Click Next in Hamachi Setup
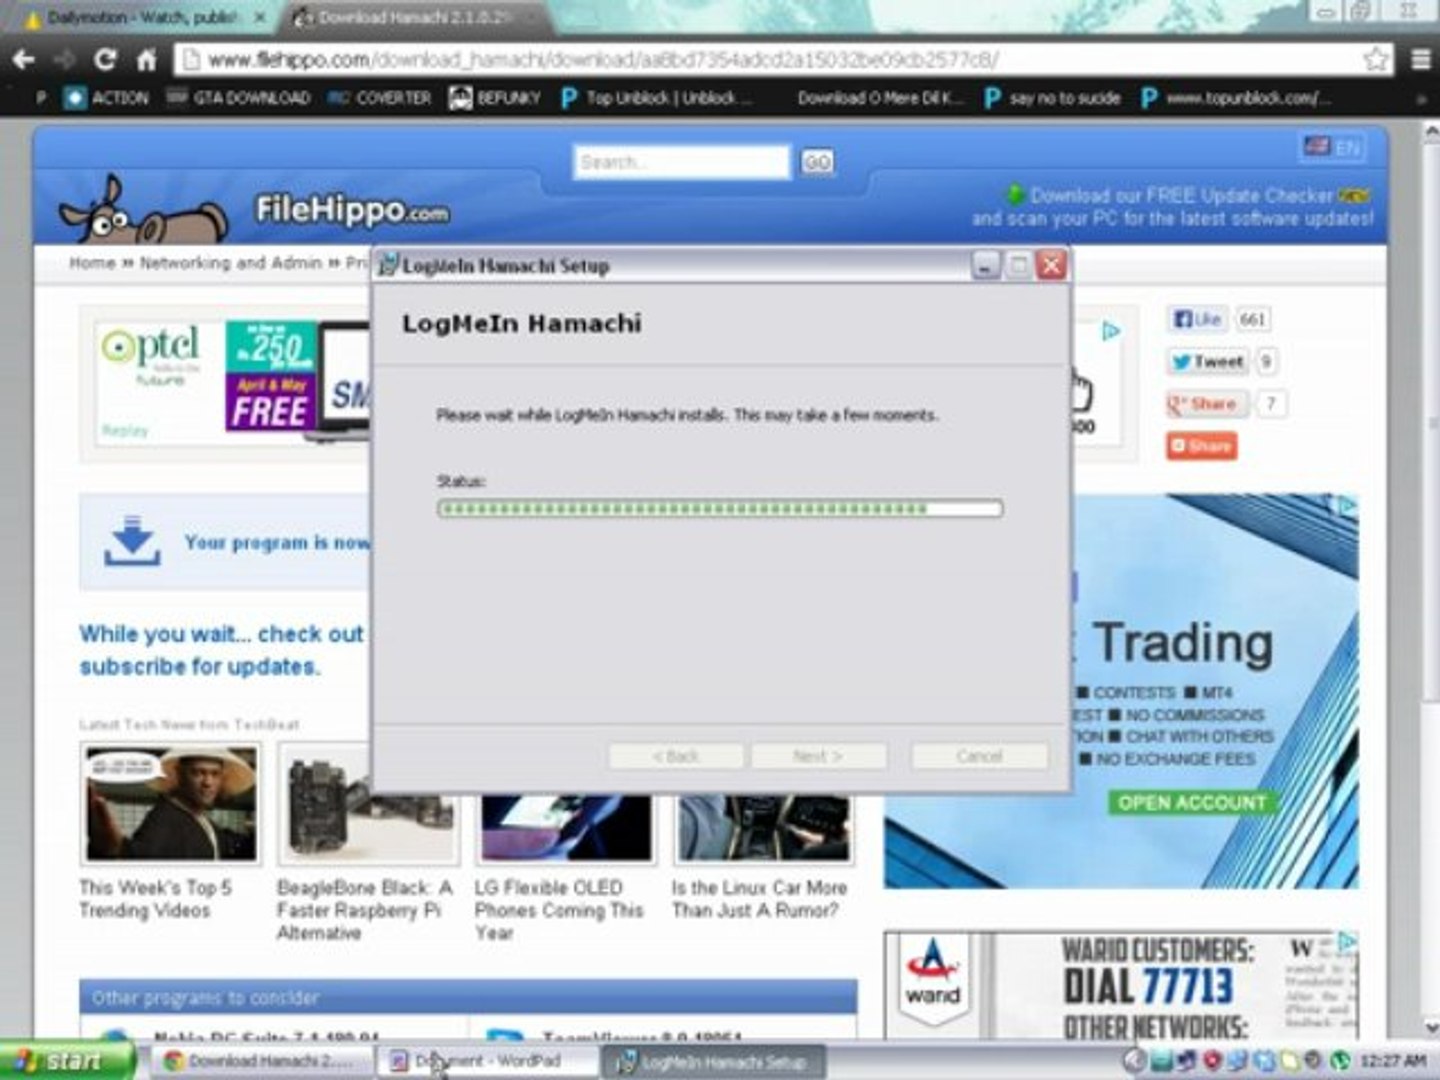Screen dimensions: 1440x1080 coord(819,756)
